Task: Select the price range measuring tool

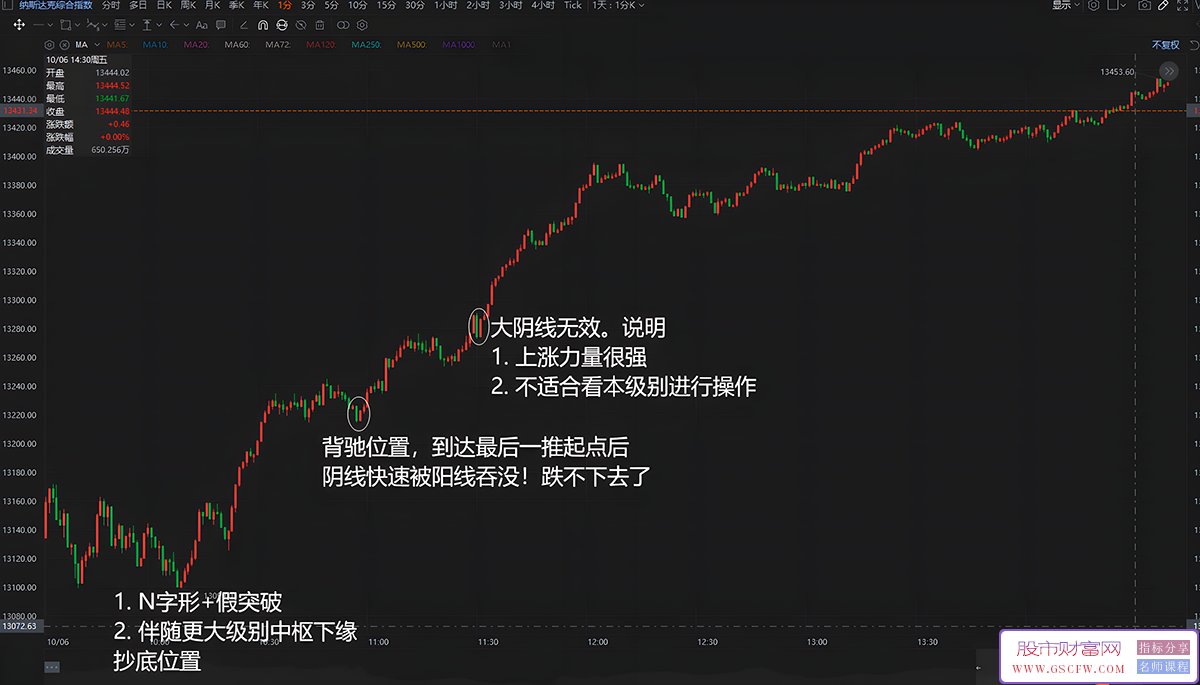Action: coord(147,24)
